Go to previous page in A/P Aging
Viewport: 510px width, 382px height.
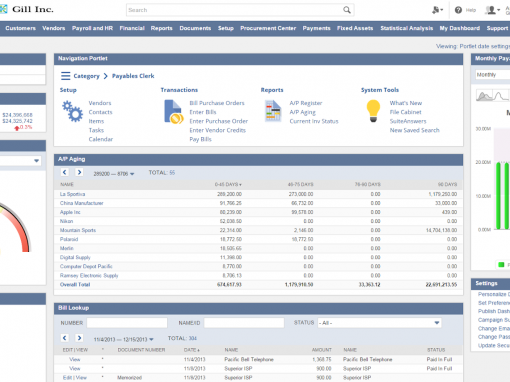click(65, 172)
